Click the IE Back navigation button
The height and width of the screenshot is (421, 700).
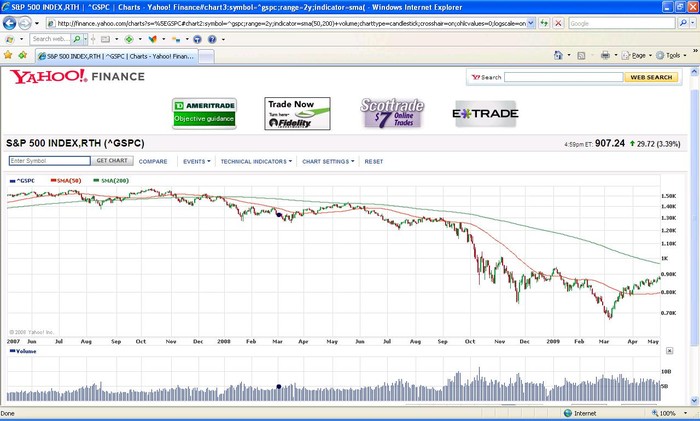click(10, 22)
